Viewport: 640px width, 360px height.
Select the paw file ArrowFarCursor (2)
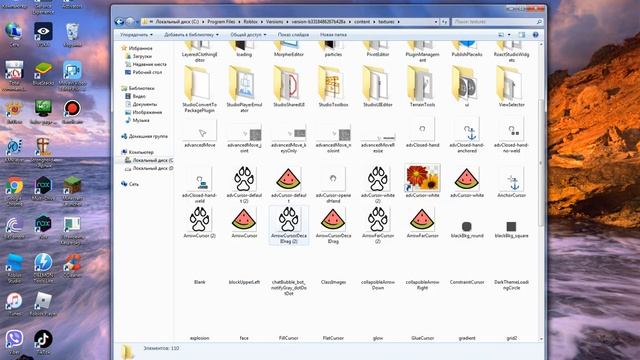tap(378, 225)
